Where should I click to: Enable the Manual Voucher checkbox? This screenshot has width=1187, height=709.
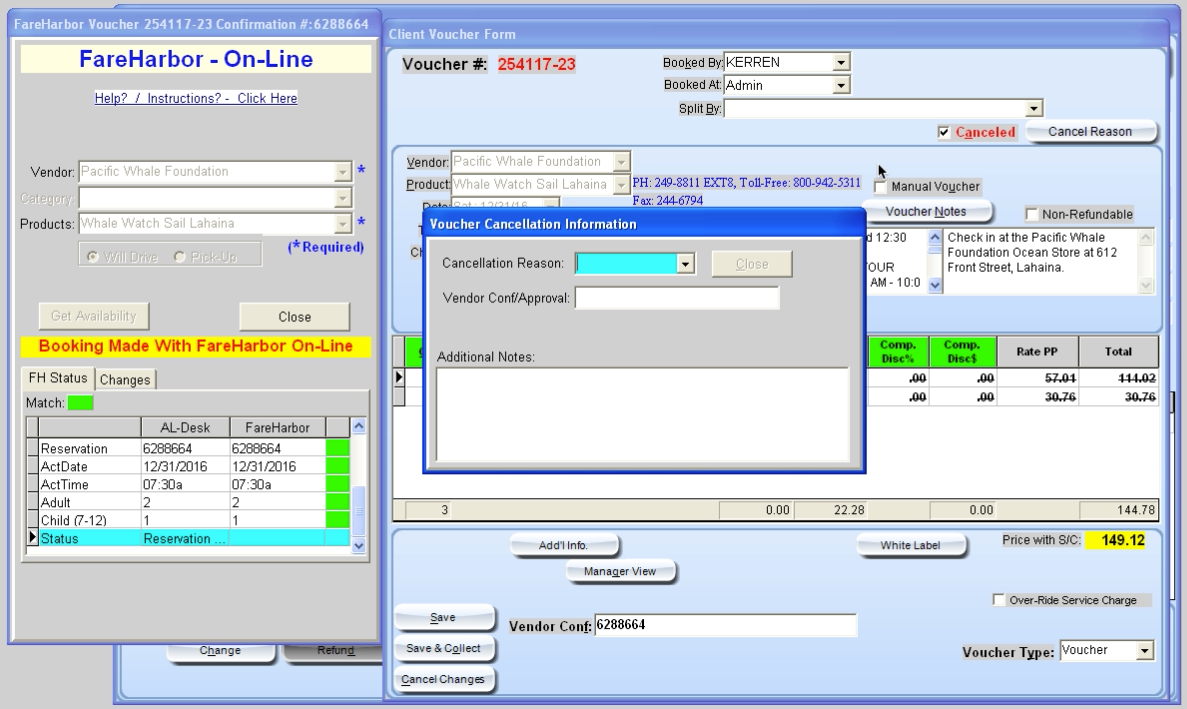pos(880,186)
